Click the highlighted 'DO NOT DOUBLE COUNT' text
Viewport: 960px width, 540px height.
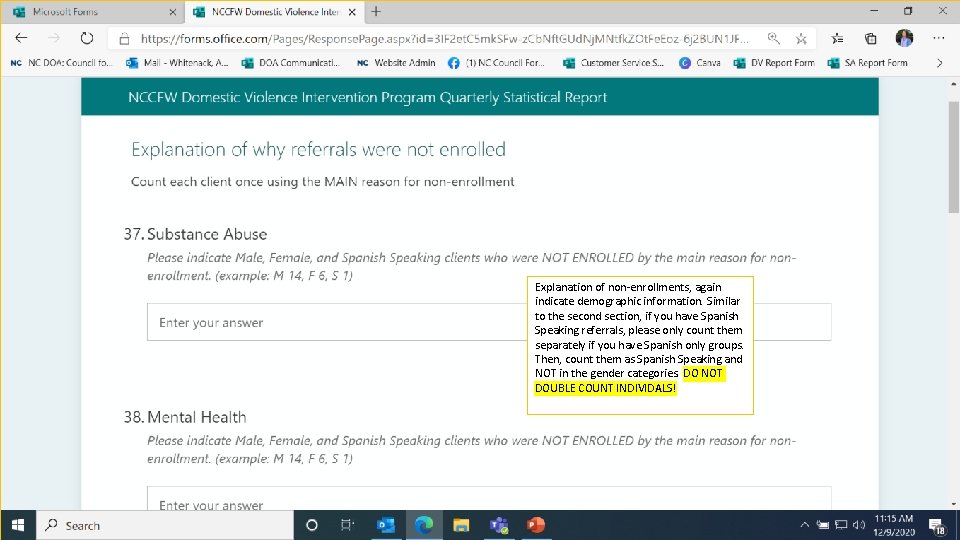pyautogui.click(x=629, y=380)
